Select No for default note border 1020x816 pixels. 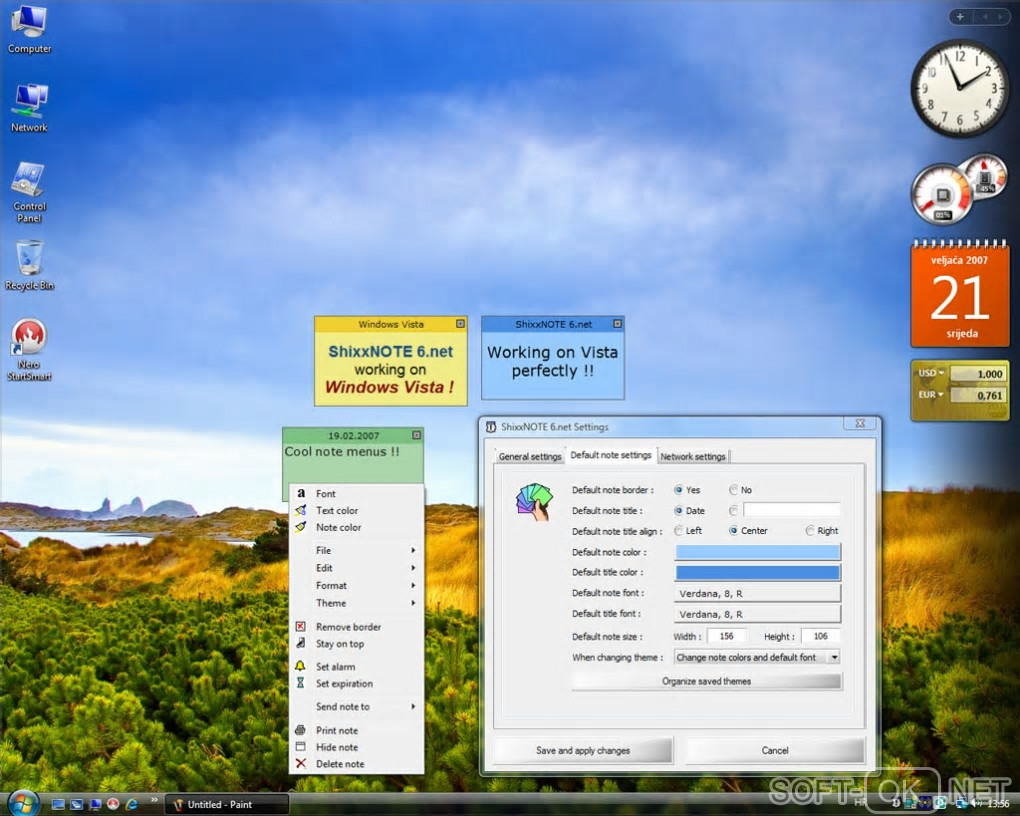click(x=734, y=489)
